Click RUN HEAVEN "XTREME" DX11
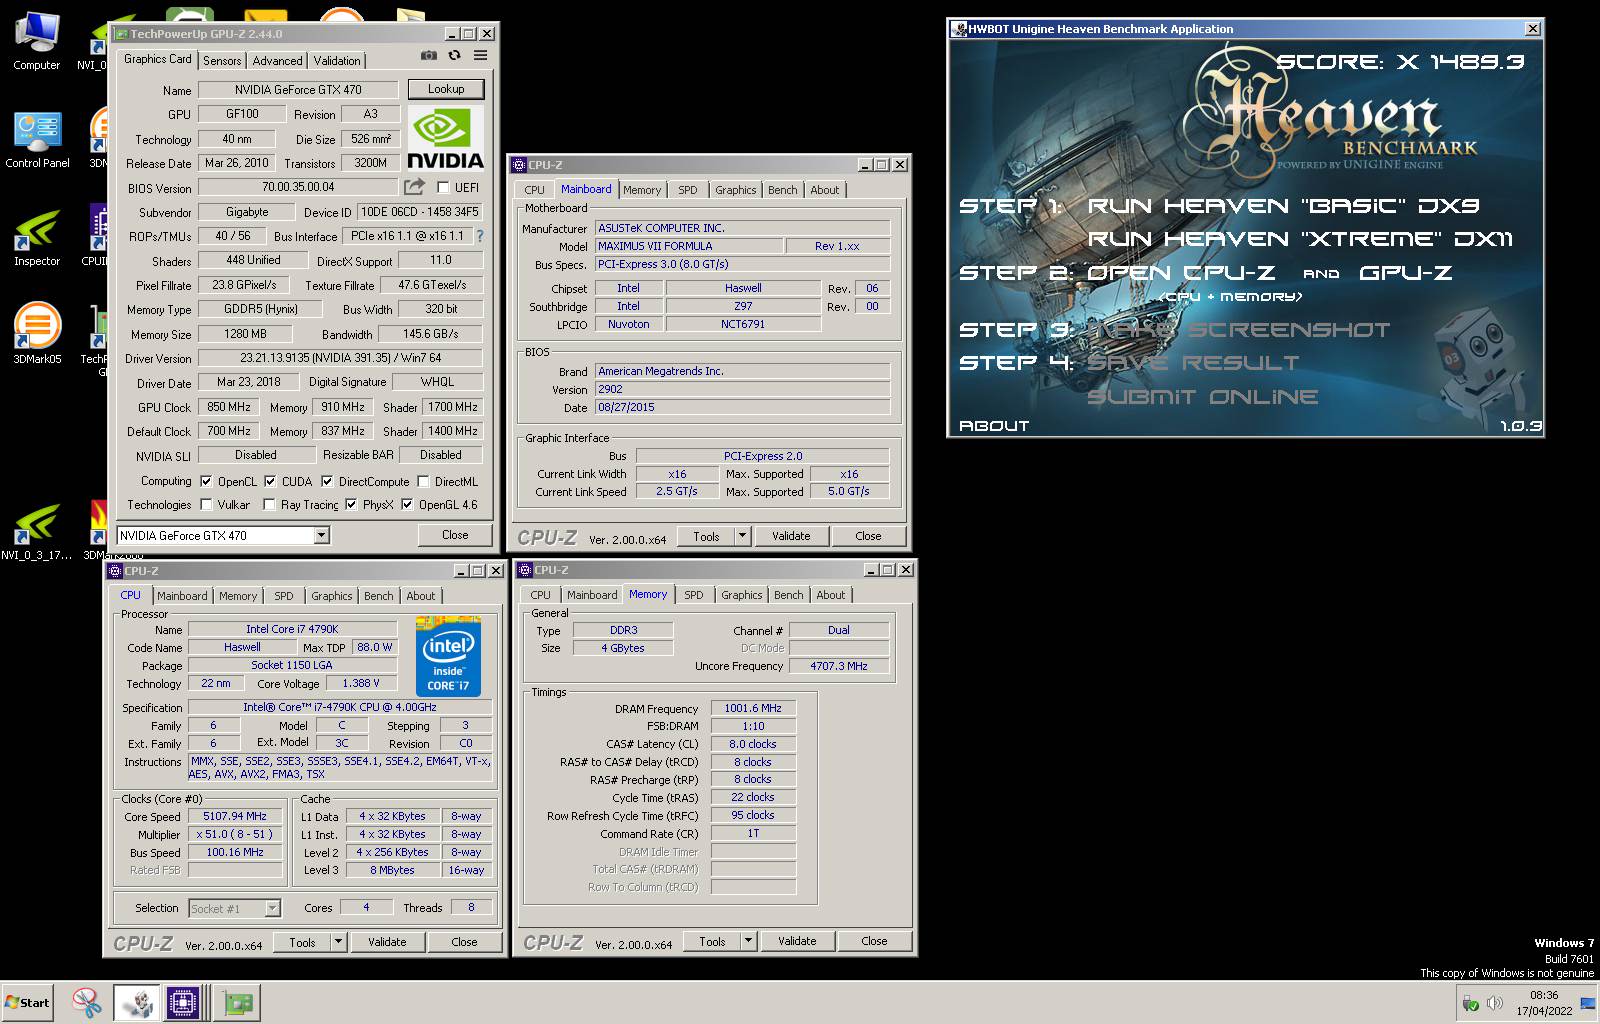Screen dimensions: 1600x1024 pos(1300,239)
